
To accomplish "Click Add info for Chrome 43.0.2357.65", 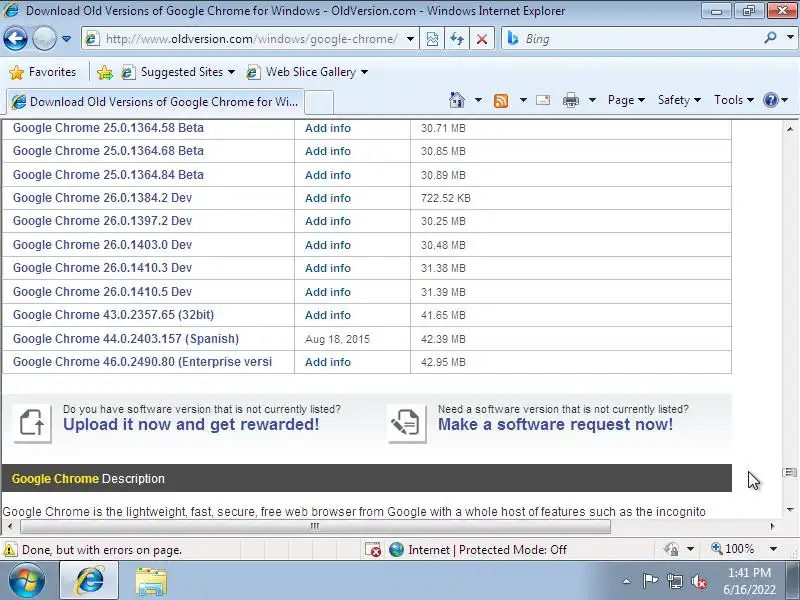I will click(x=328, y=315).
